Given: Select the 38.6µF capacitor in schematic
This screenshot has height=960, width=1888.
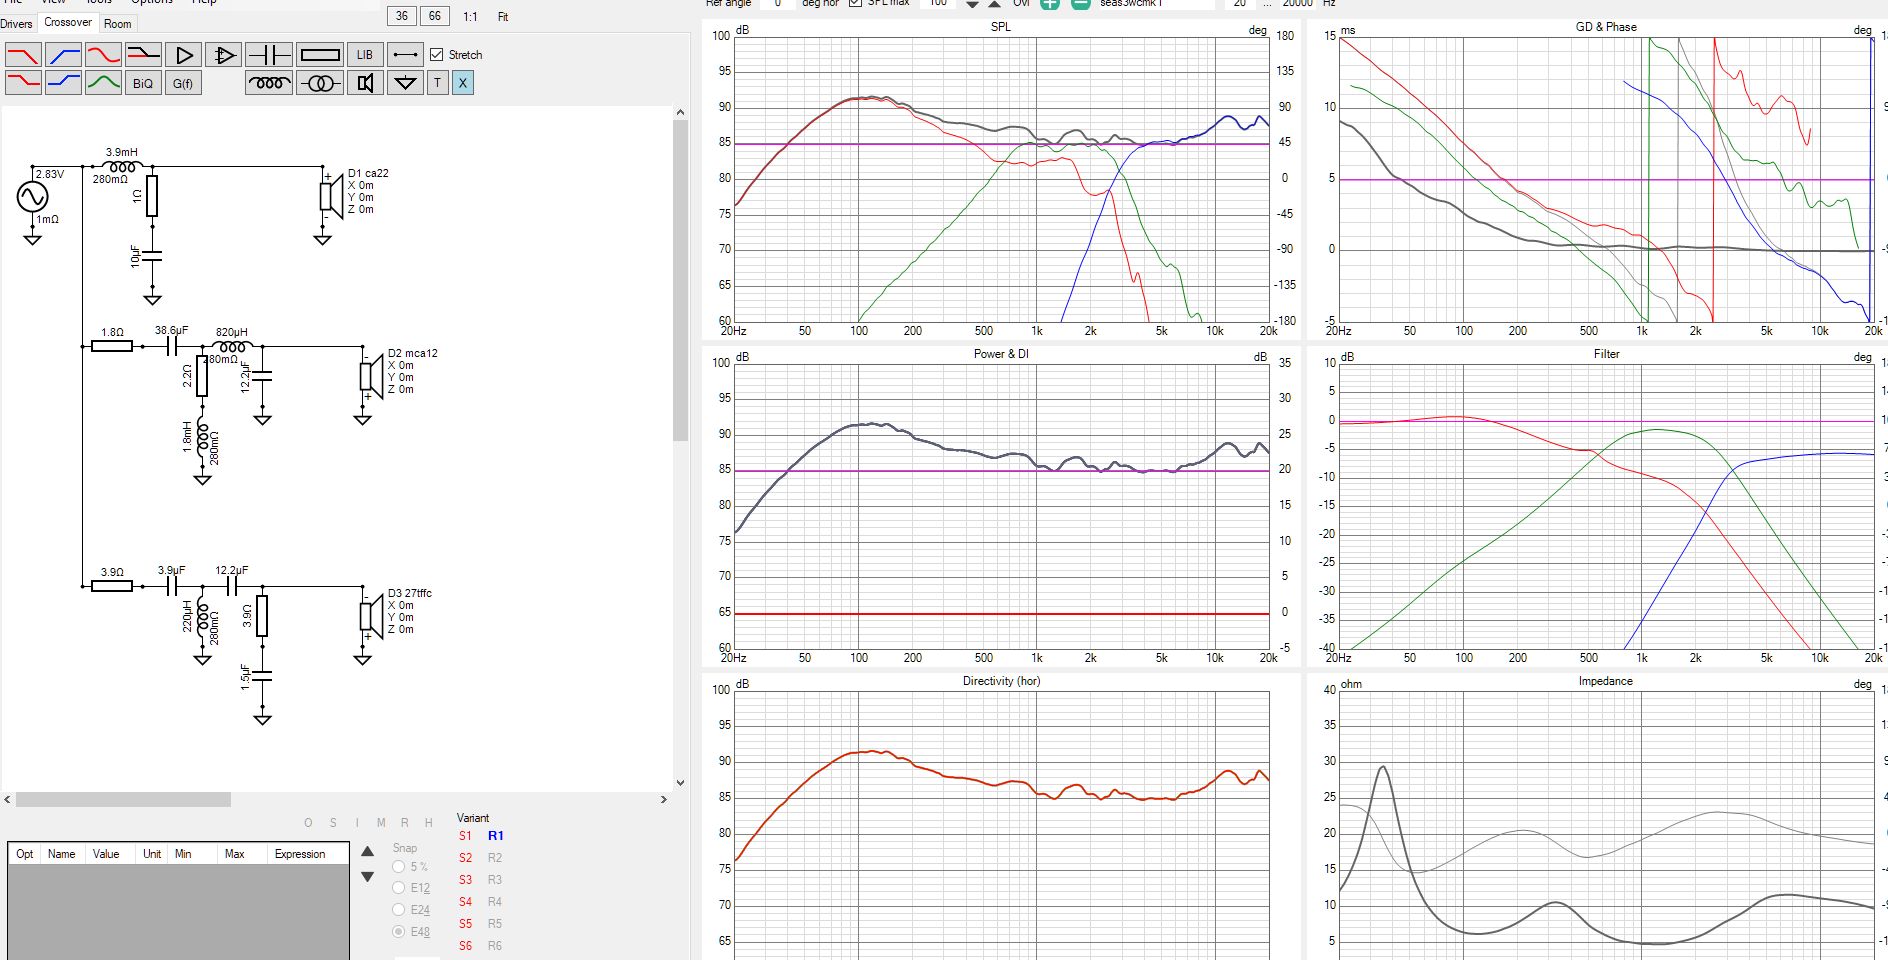Looking at the screenshot, I should 171,346.
